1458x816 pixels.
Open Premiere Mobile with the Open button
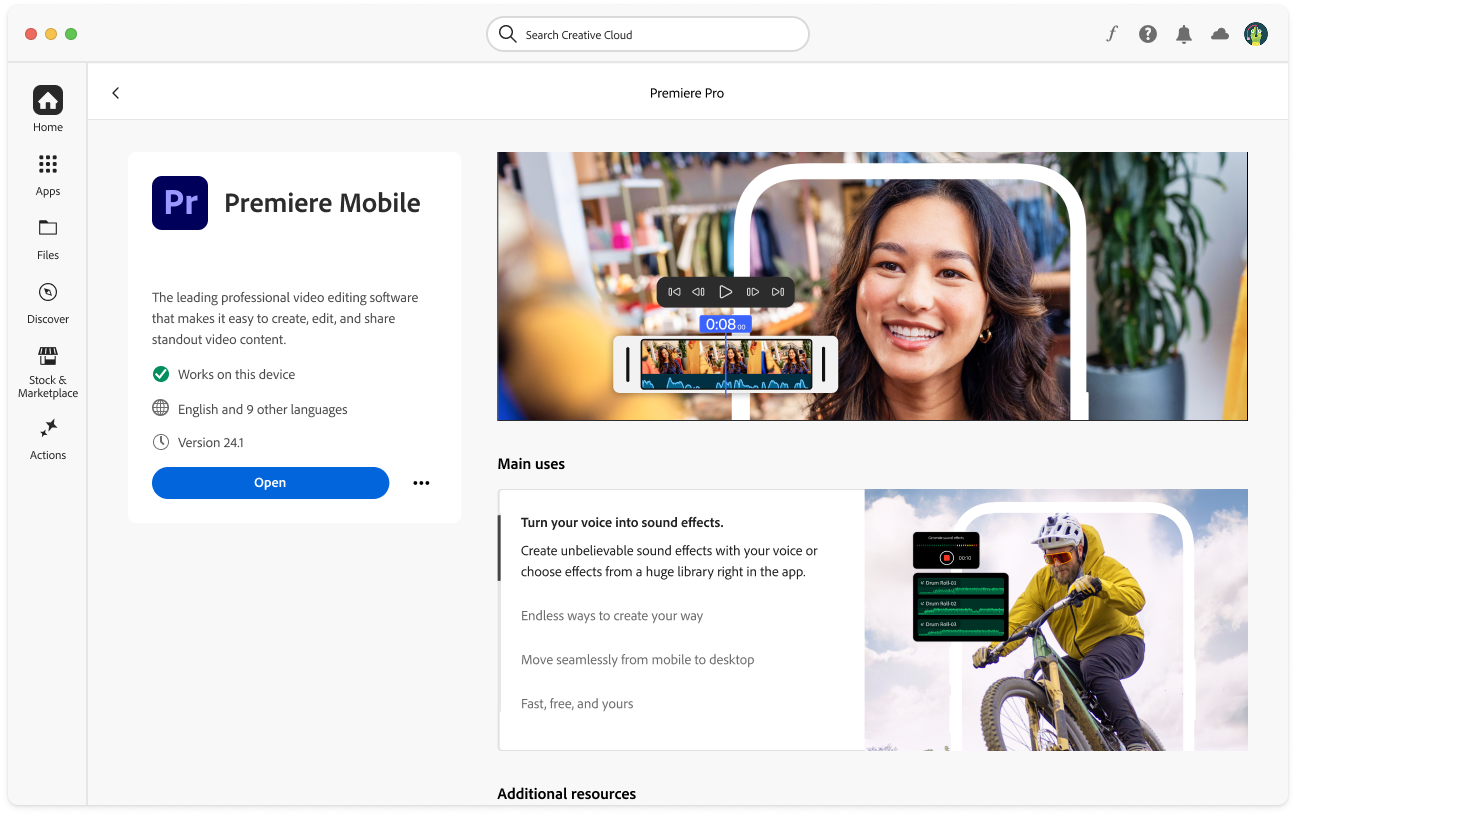click(x=270, y=483)
